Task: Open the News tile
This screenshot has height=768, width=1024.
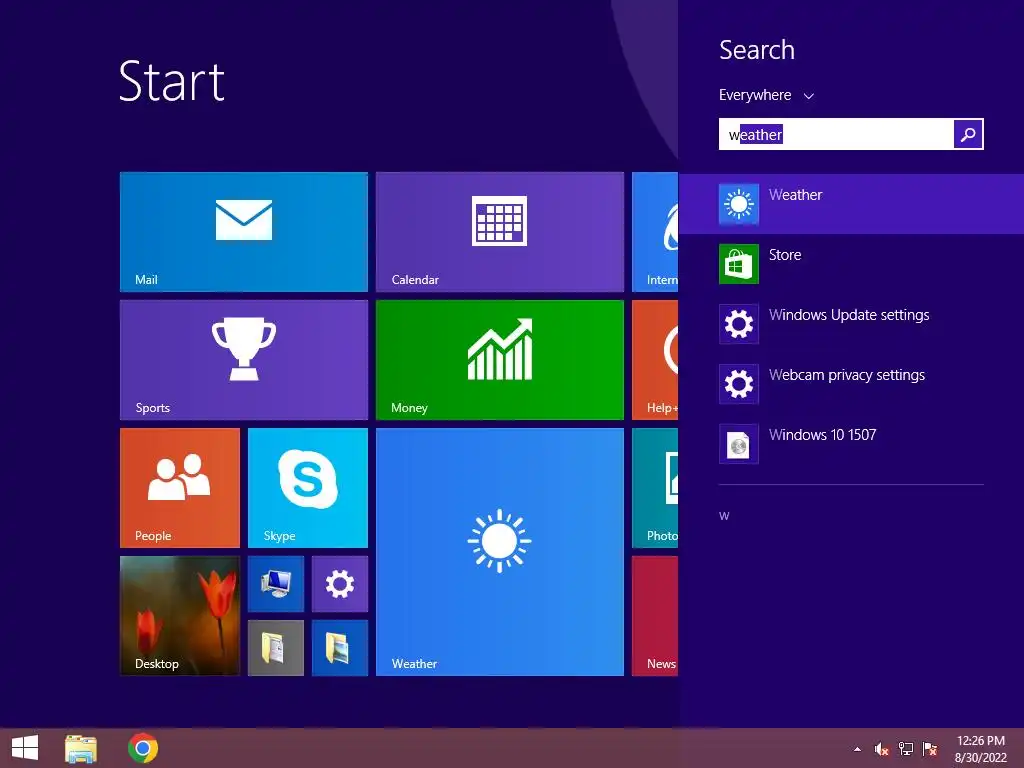Action: click(655, 616)
